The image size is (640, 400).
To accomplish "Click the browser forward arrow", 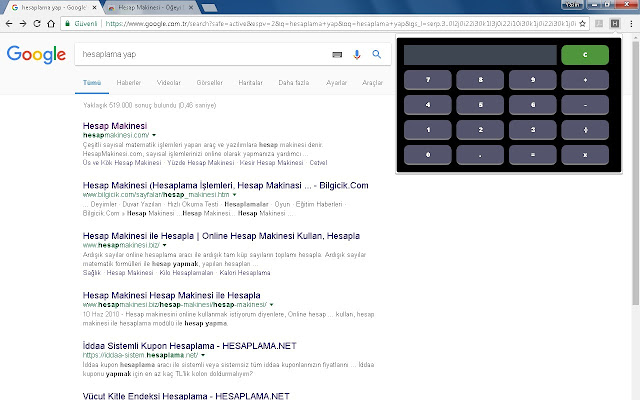I will coord(23,24).
